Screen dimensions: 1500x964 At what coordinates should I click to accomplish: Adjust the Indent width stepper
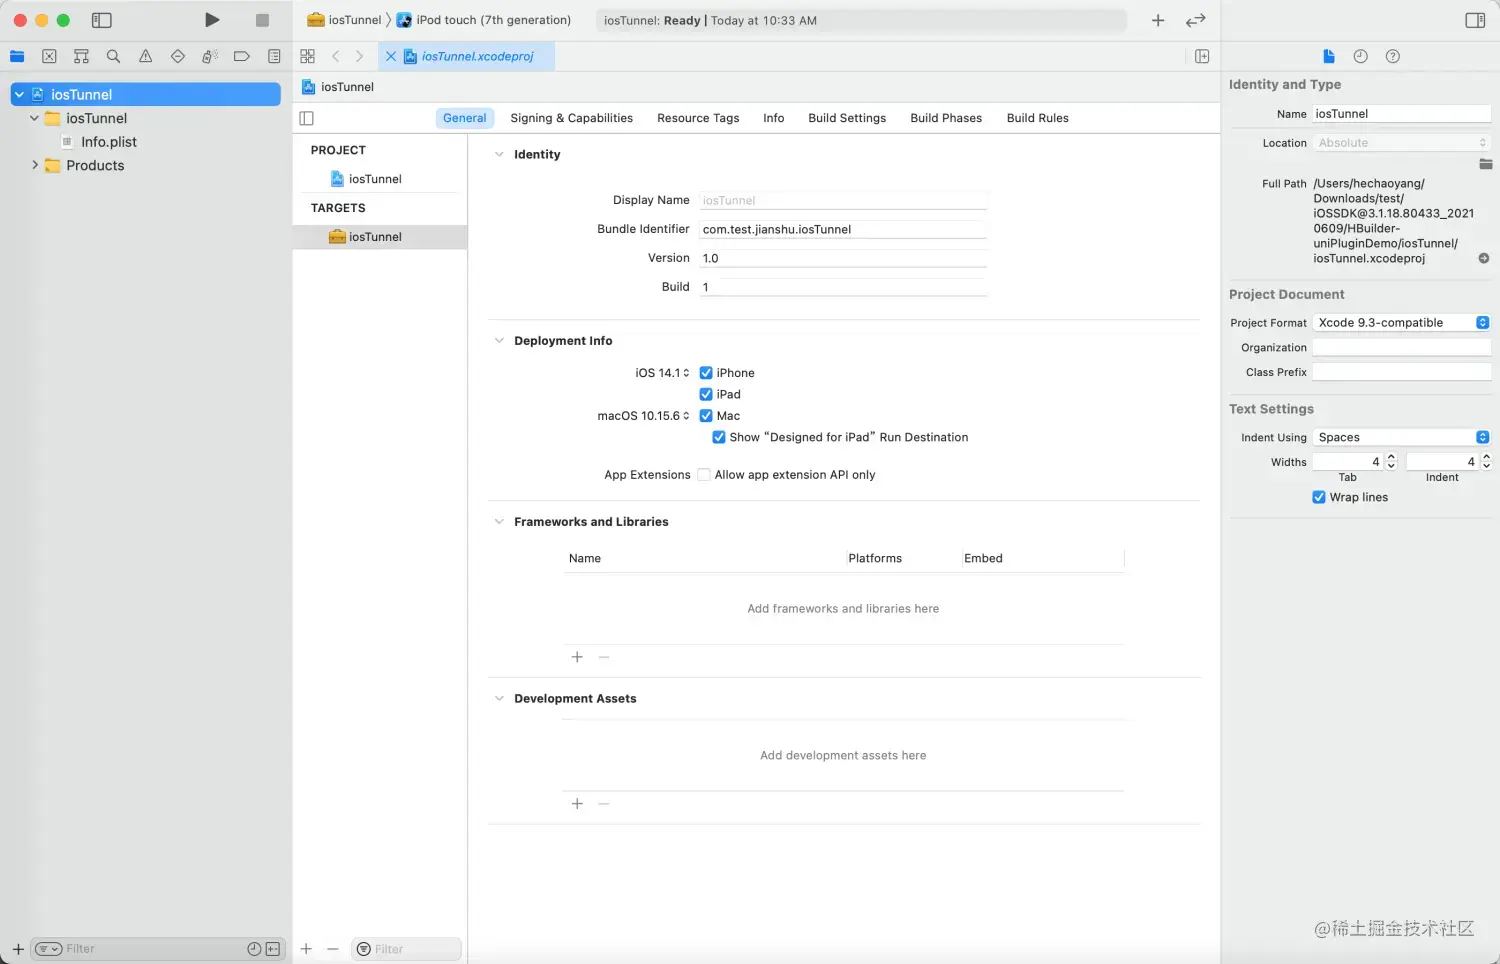(x=1486, y=461)
